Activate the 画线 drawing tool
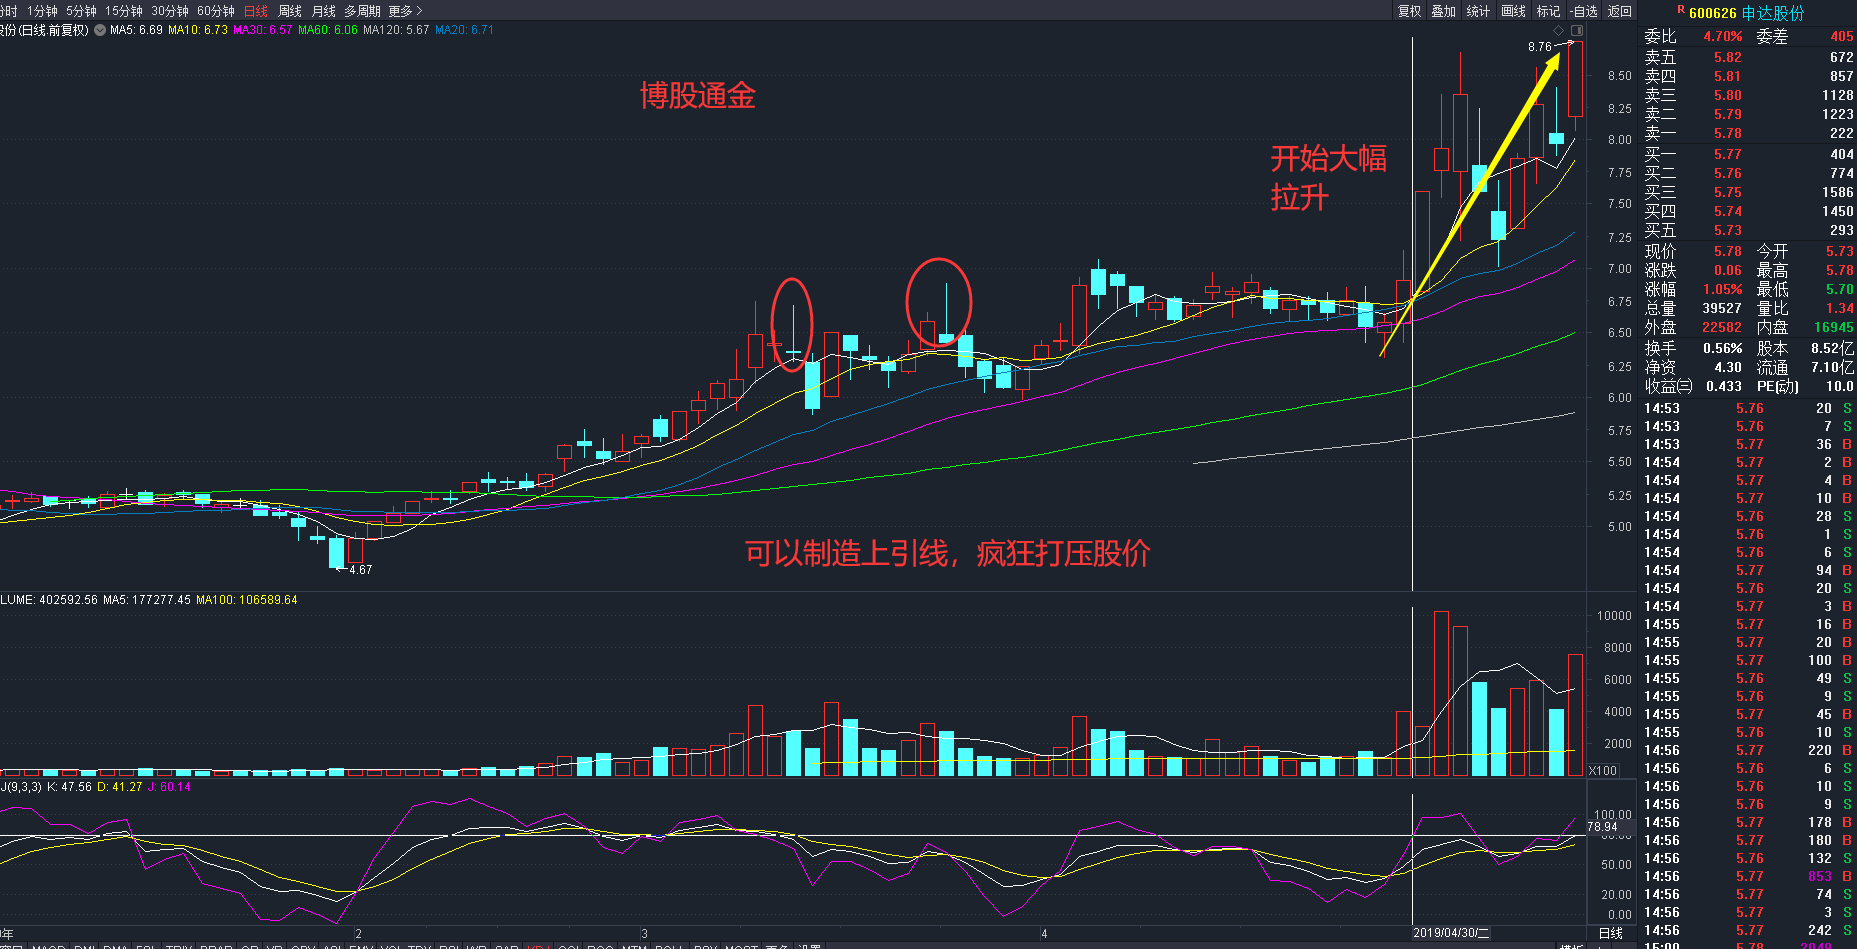This screenshot has width=1857, height=949. 1513,11
